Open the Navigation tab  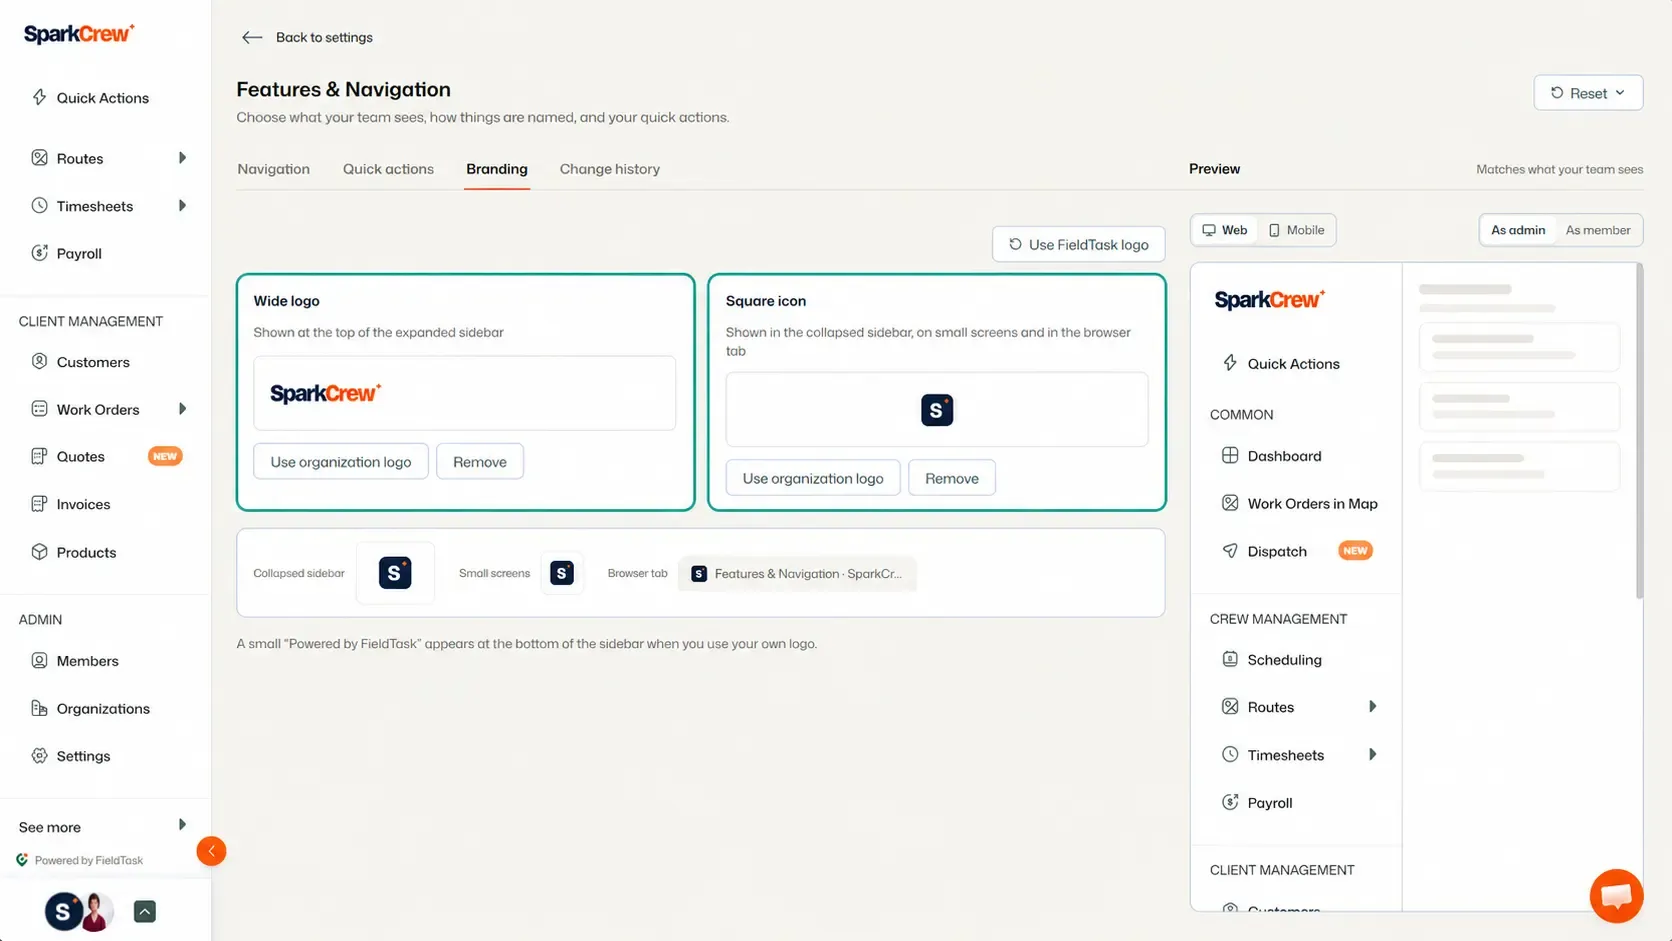pyautogui.click(x=273, y=169)
